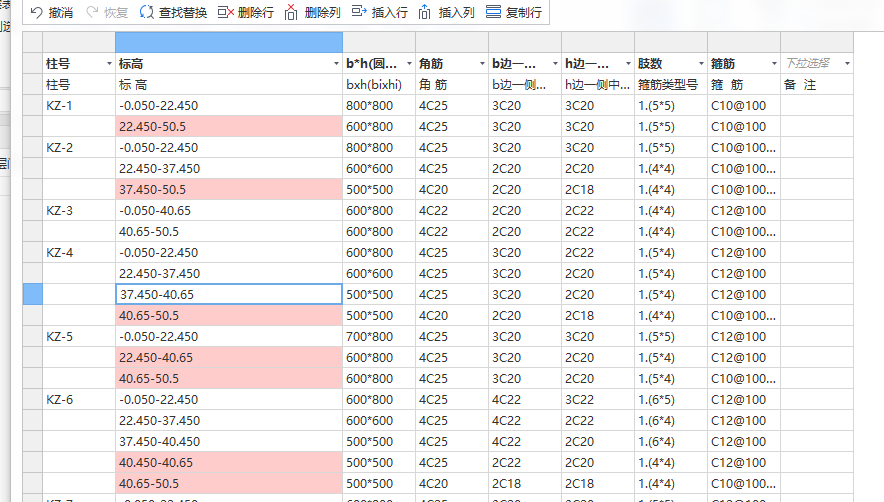Open the b*h(圆... column header dropdown

pyautogui.click(x=409, y=64)
